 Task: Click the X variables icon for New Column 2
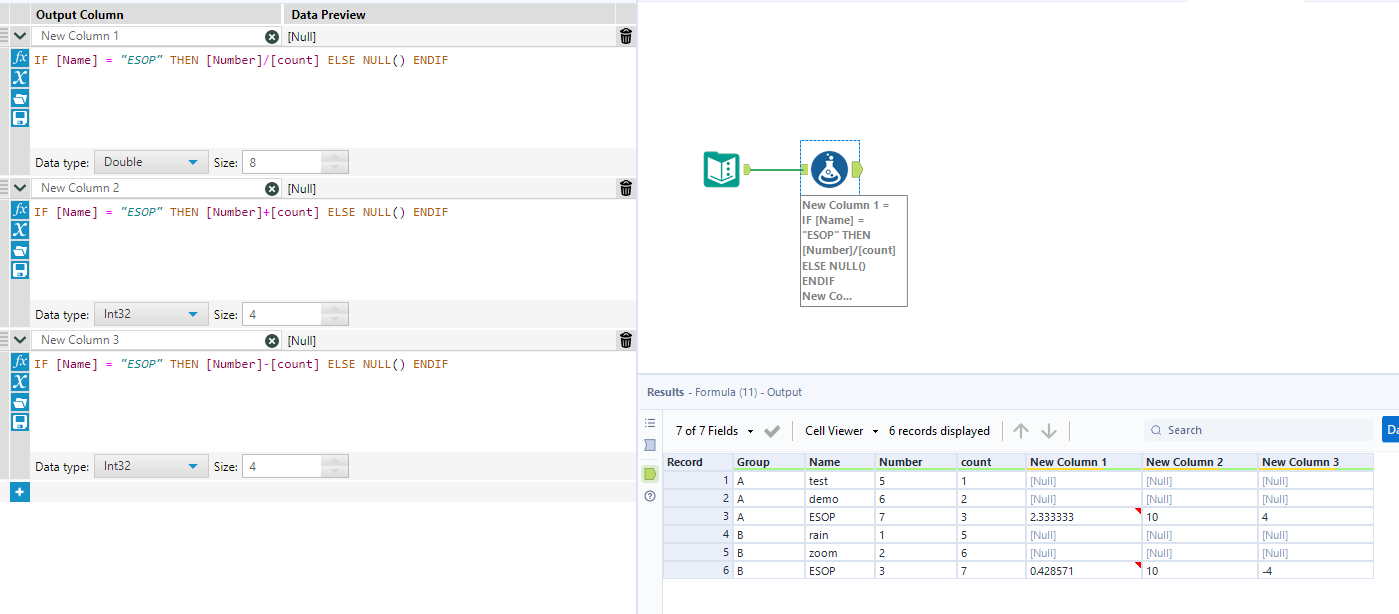19,230
